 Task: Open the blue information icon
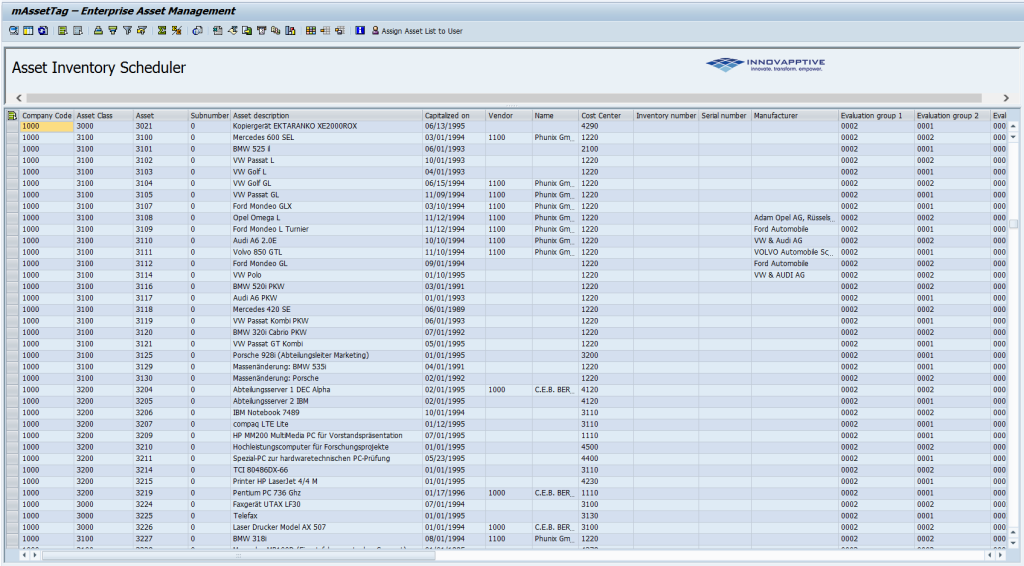coord(360,31)
